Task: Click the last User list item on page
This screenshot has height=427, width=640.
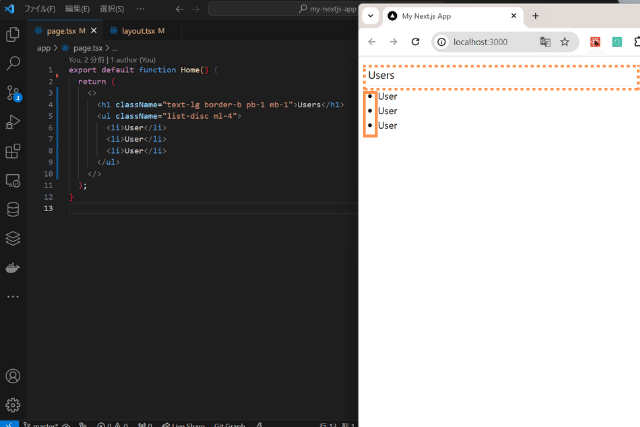Action: pos(387,126)
